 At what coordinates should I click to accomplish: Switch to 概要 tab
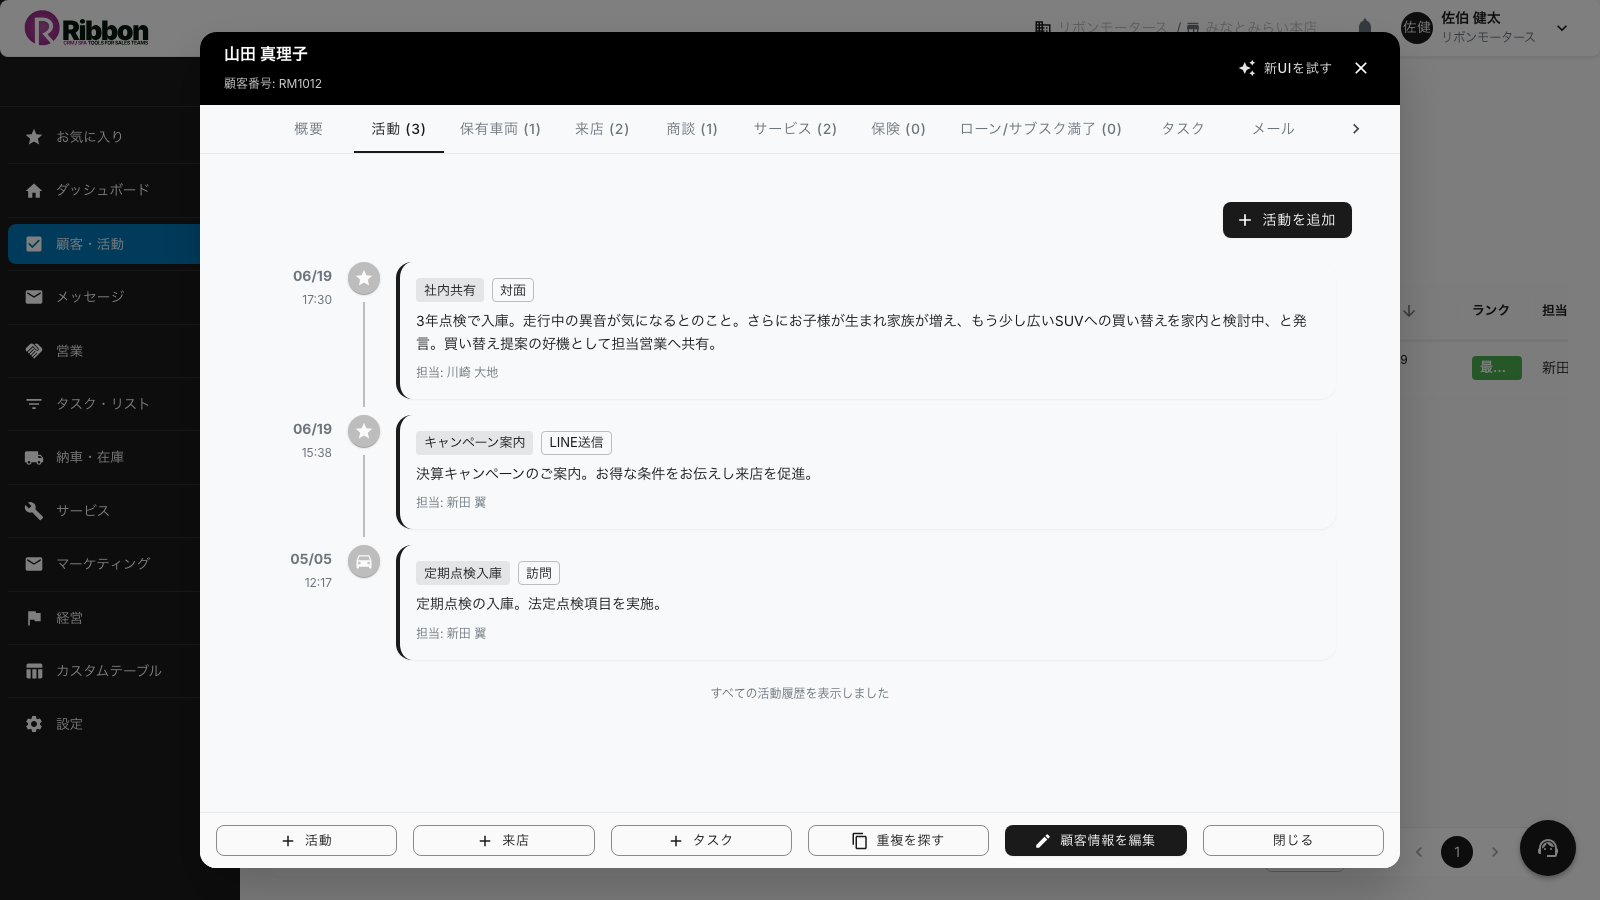(x=309, y=129)
